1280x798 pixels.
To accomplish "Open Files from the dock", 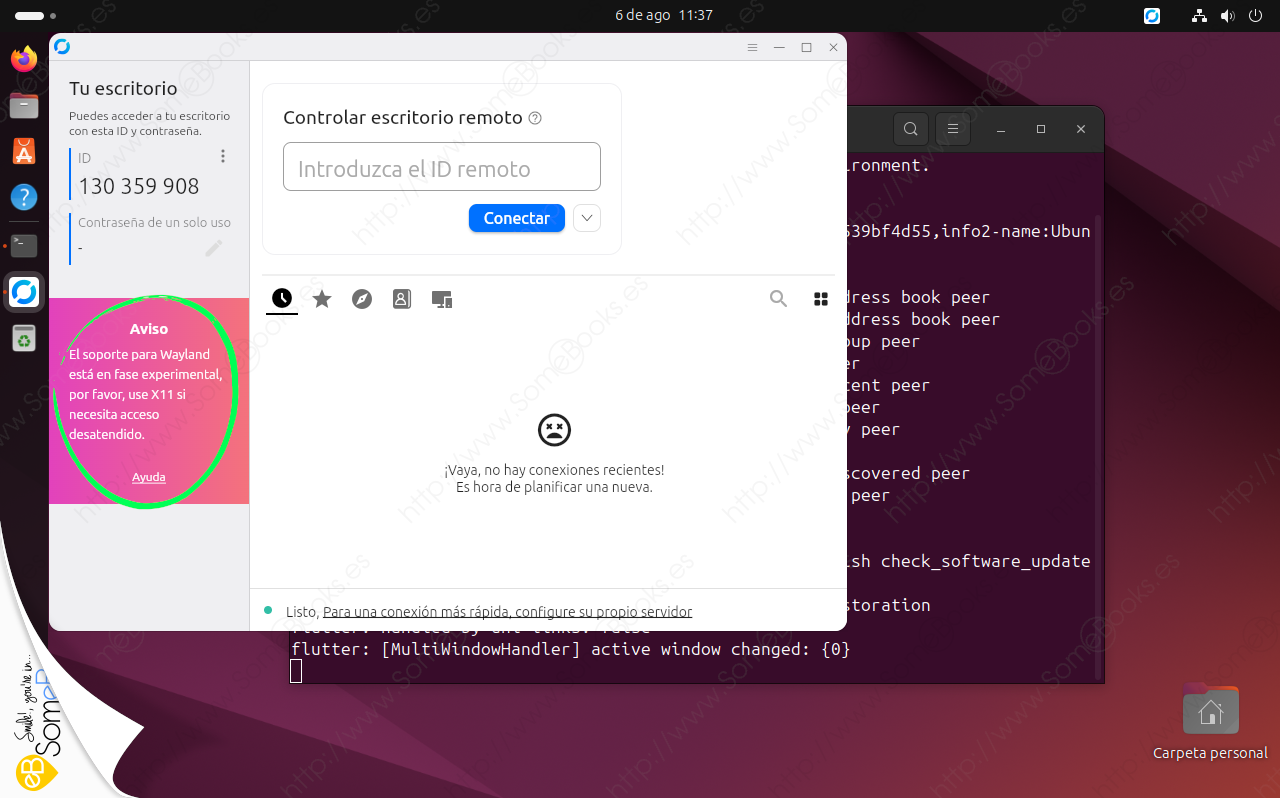I will click(x=24, y=105).
